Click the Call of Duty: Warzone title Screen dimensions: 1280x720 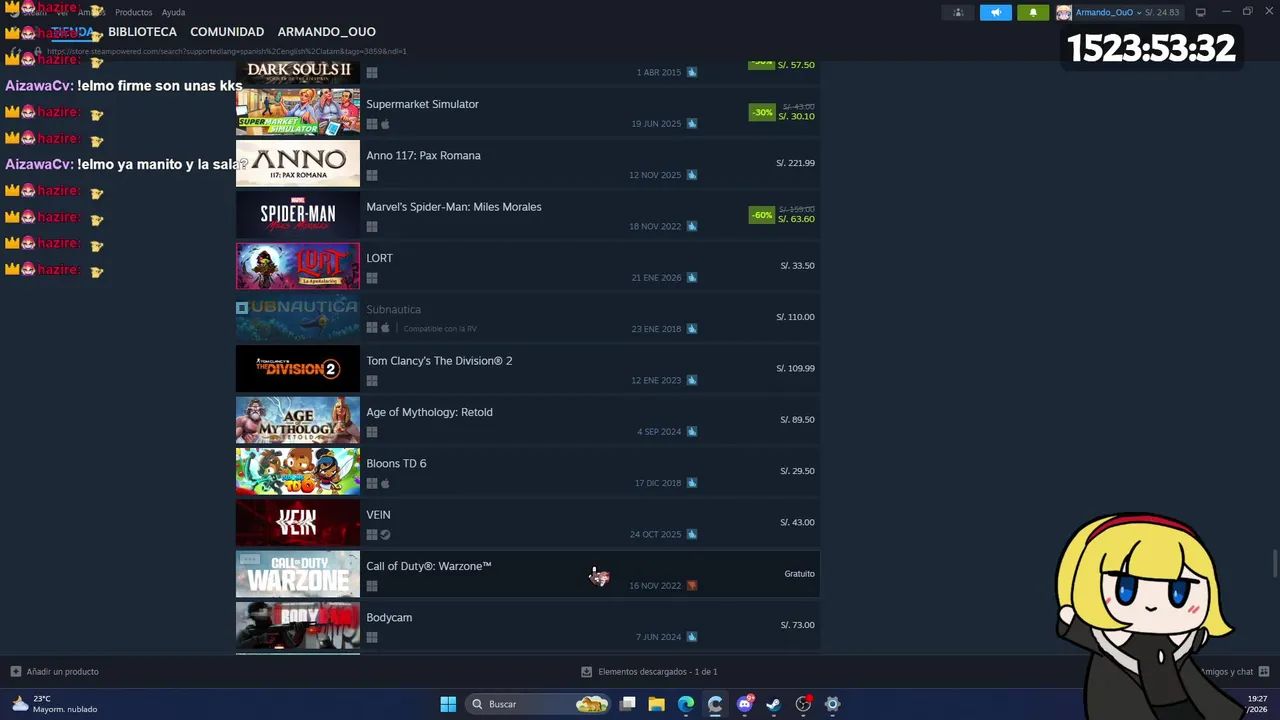[429, 566]
